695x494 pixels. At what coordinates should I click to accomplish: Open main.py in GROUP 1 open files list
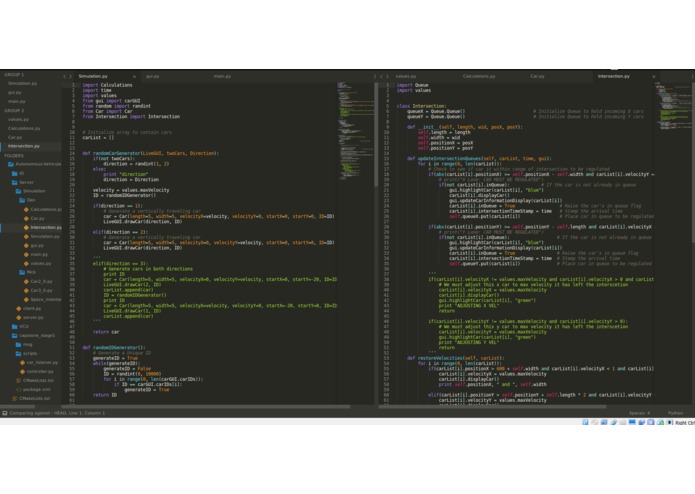point(16,101)
